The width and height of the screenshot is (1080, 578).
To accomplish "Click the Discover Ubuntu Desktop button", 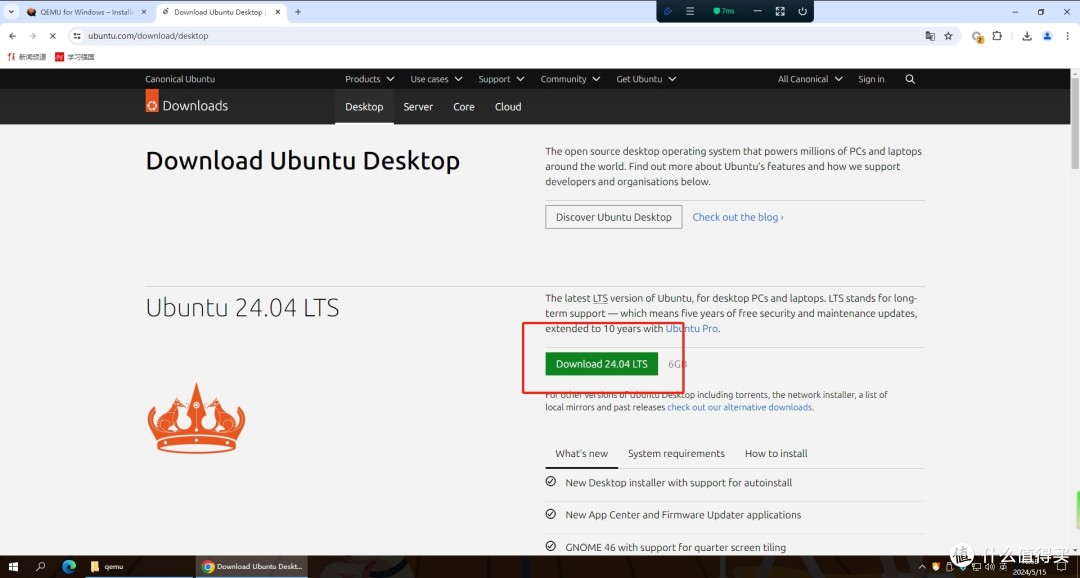I will [614, 217].
